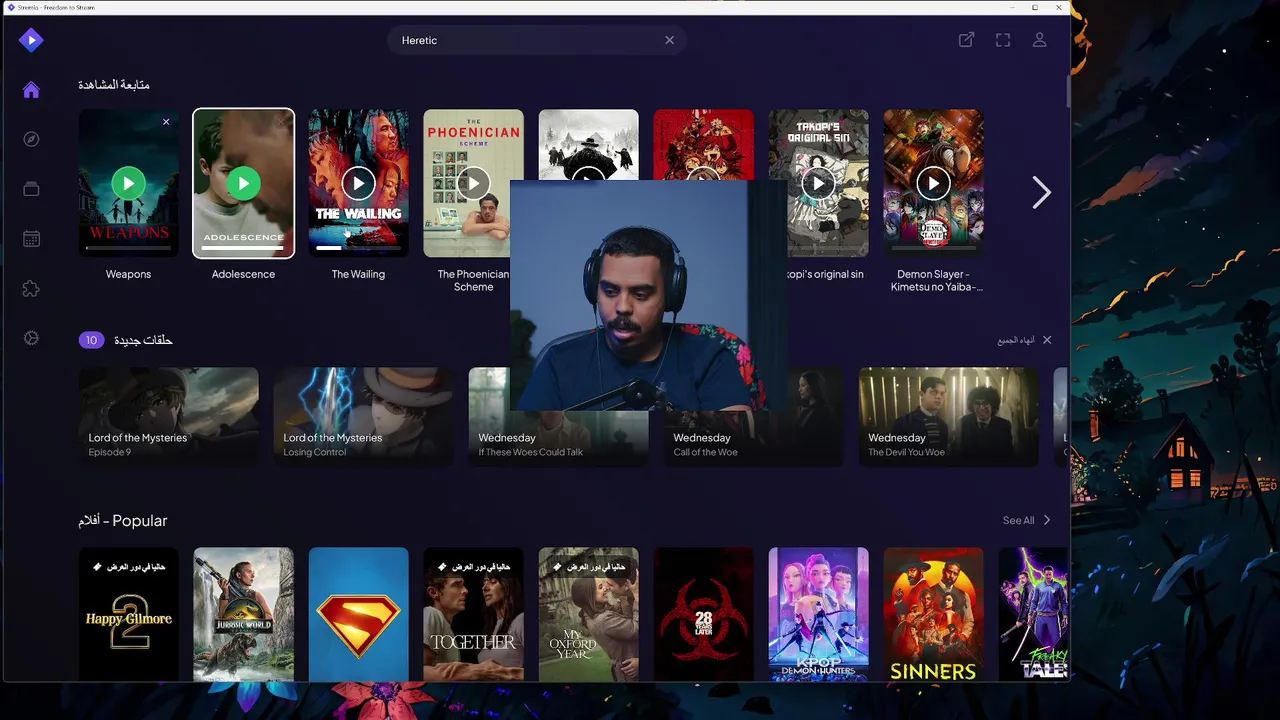The height and width of the screenshot is (720, 1280).
Task: Click the Adolescence title label
Action: (x=243, y=274)
